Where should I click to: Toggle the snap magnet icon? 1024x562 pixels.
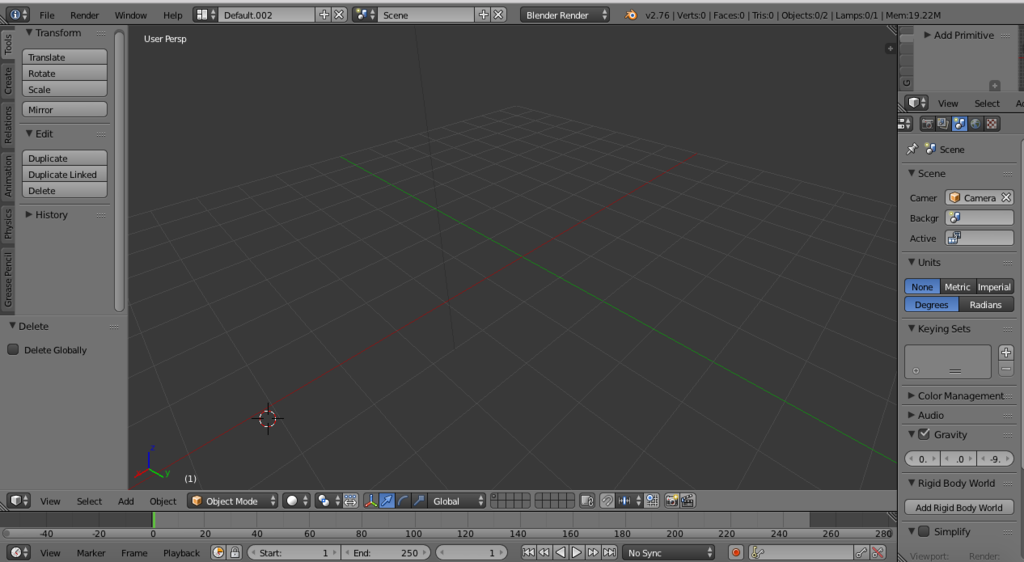point(607,501)
